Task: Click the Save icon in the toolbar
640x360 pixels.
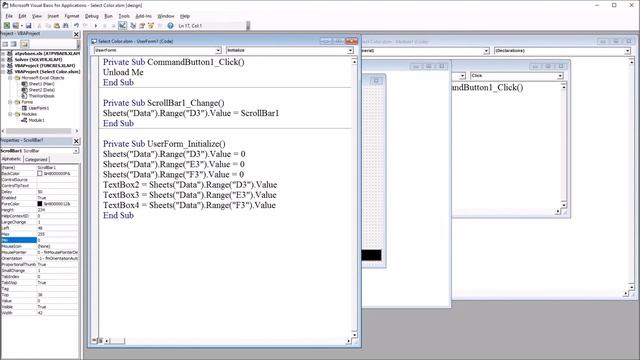Action: [x=28, y=26]
